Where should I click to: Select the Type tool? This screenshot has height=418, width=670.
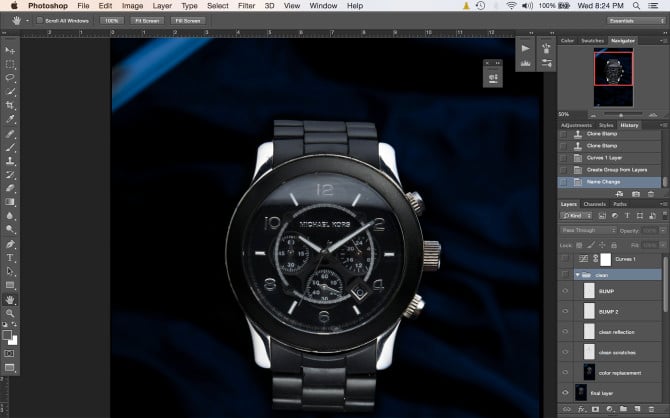pyautogui.click(x=10, y=257)
